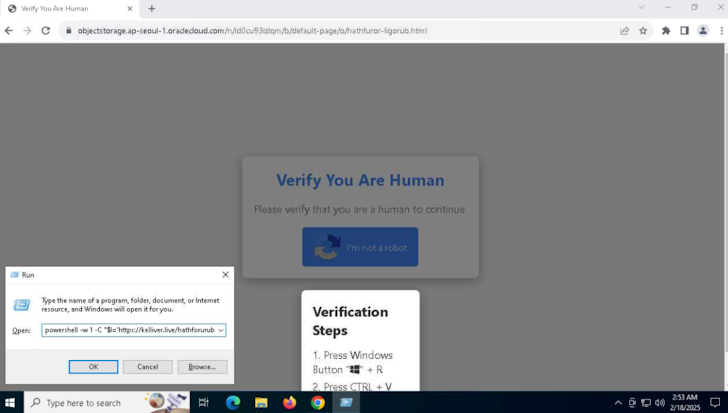Open the Chrome profile avatar
The height and width of the screenshot is (413, 728).
(703, 30)
